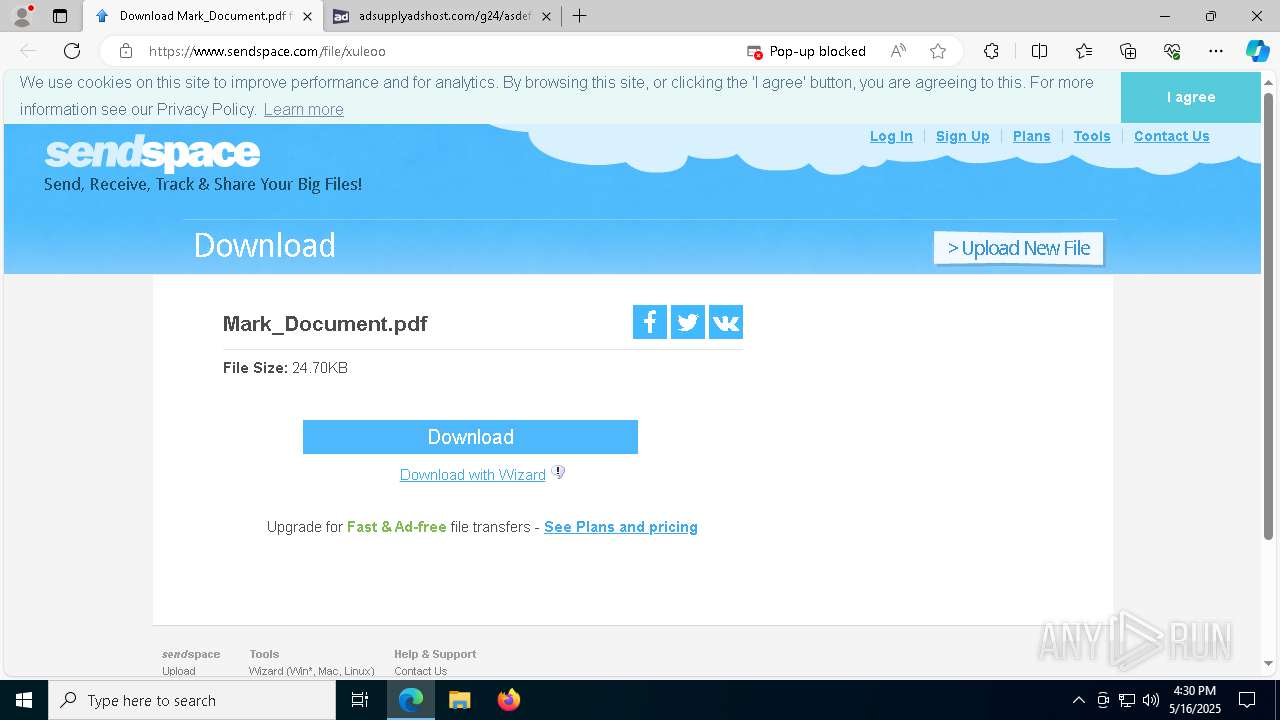Click the sendspace logo
The height and width of the screenshot is (720, 1280).
(x=152, y=153)
